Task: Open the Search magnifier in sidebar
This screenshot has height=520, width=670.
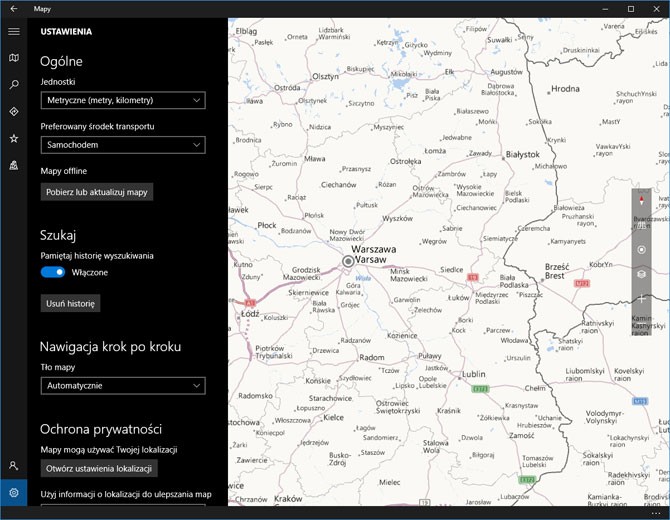Action: coord(14,85)
